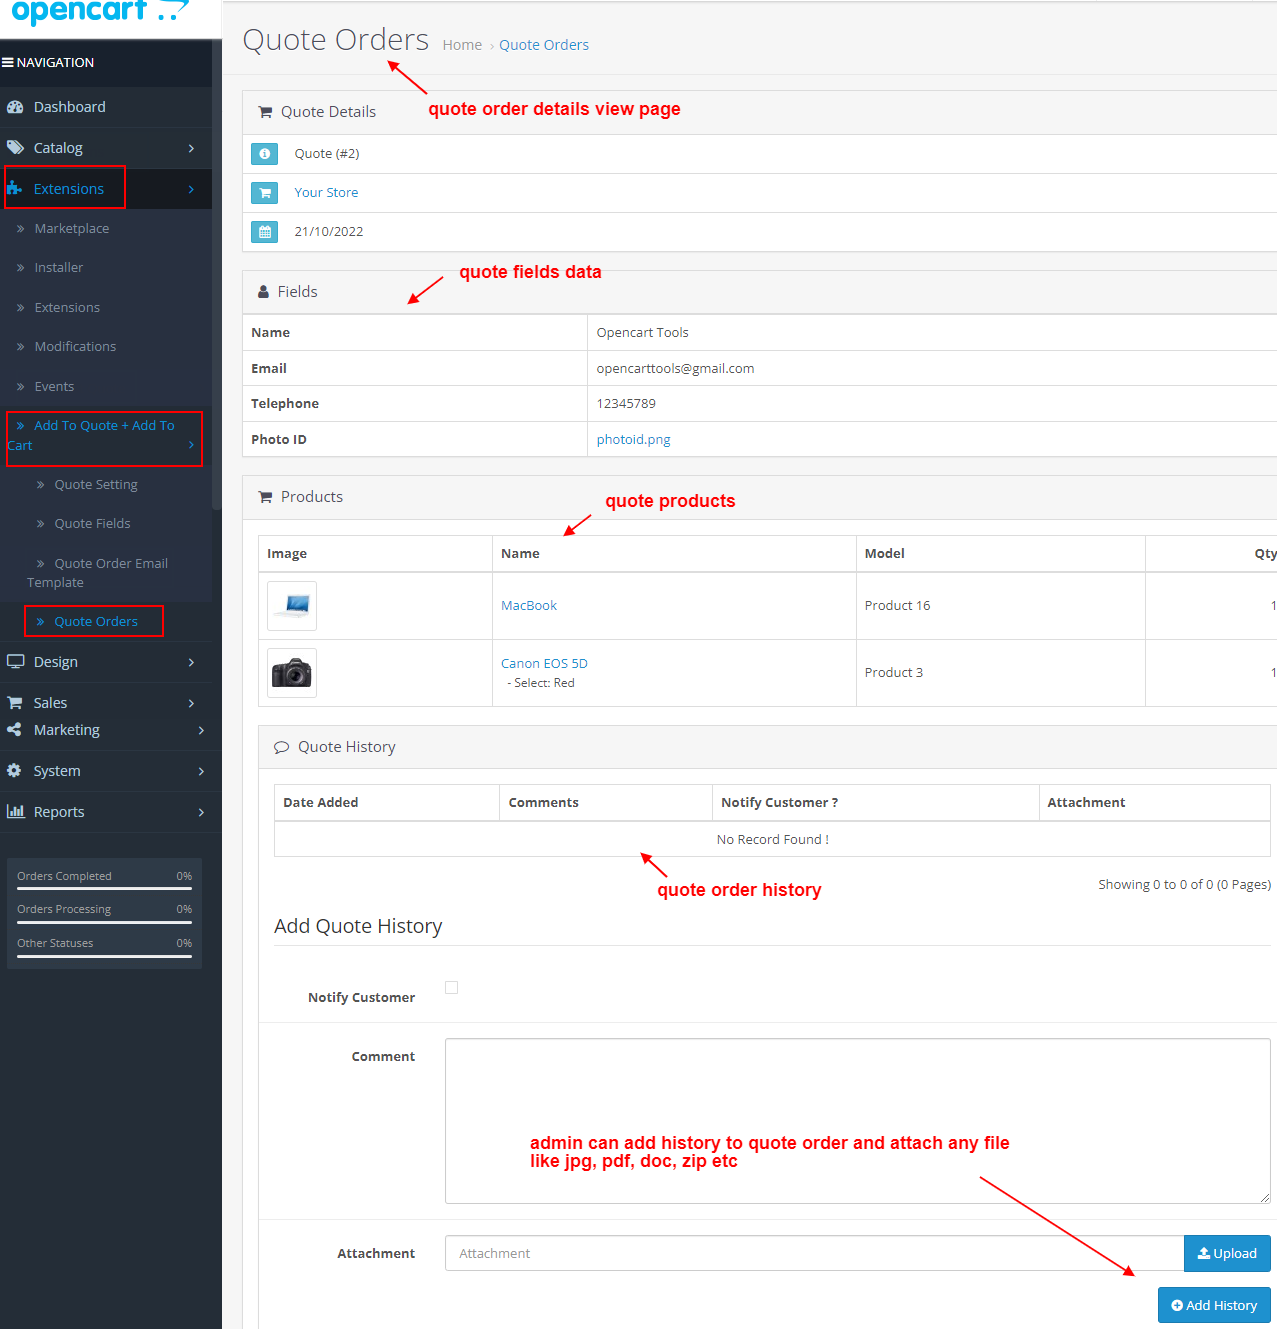This screenshot has height=1329, width=1277.
Task: Expand the Design menu chevron
Action: [191, 662]
